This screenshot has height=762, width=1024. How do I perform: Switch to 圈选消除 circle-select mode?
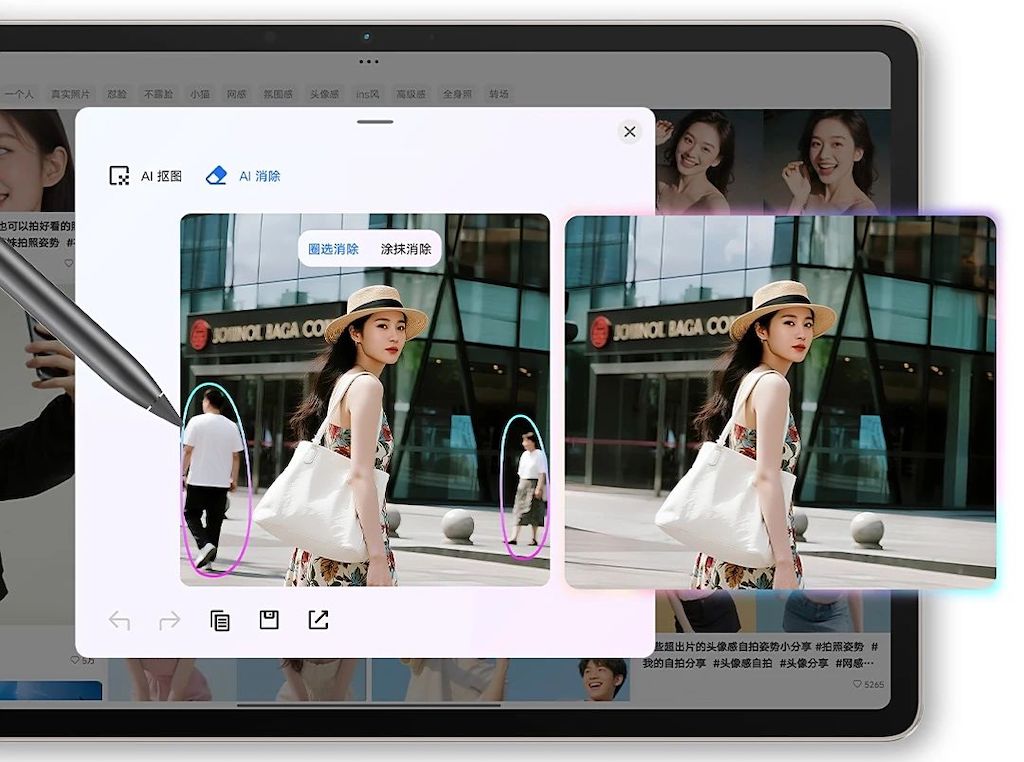(333, 249)
